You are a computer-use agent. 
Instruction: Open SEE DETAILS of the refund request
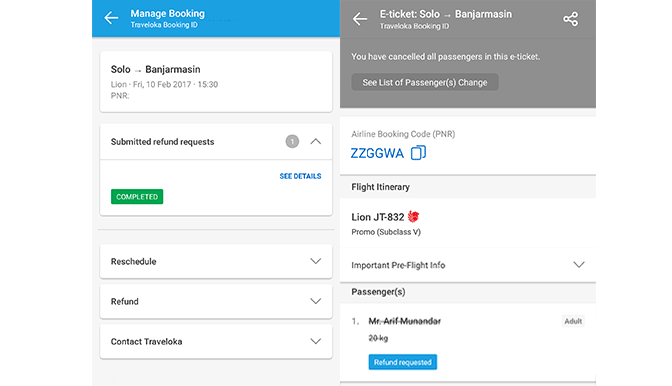(300, 176)
